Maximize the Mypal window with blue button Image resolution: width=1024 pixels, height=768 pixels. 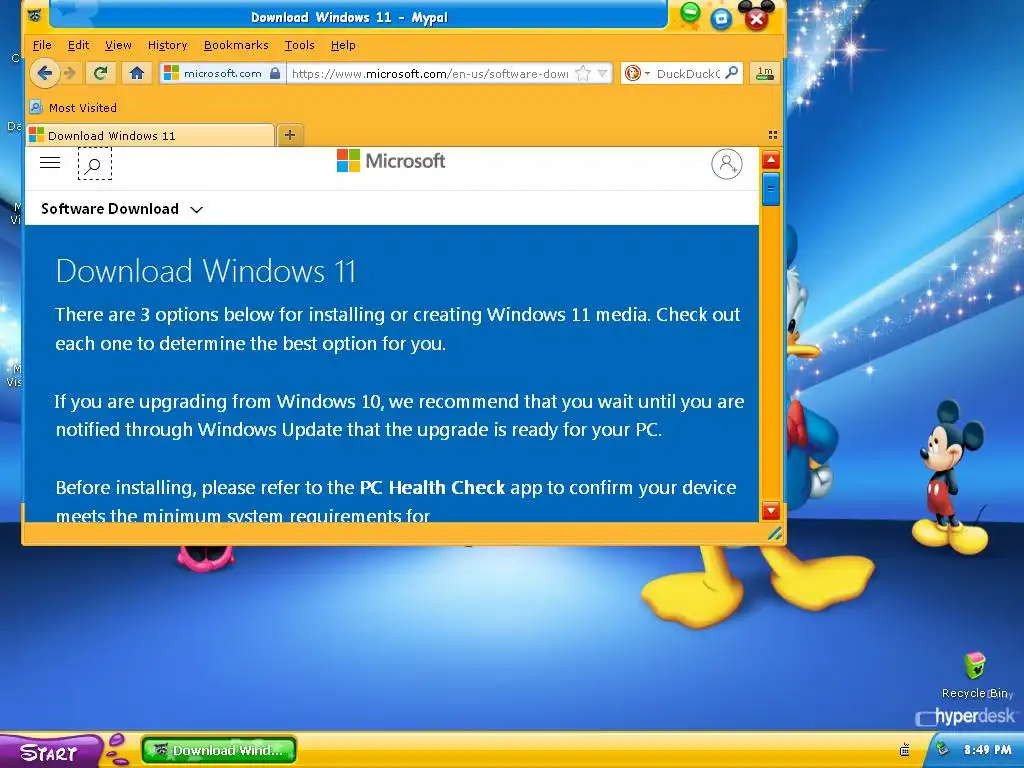(721, 18)
